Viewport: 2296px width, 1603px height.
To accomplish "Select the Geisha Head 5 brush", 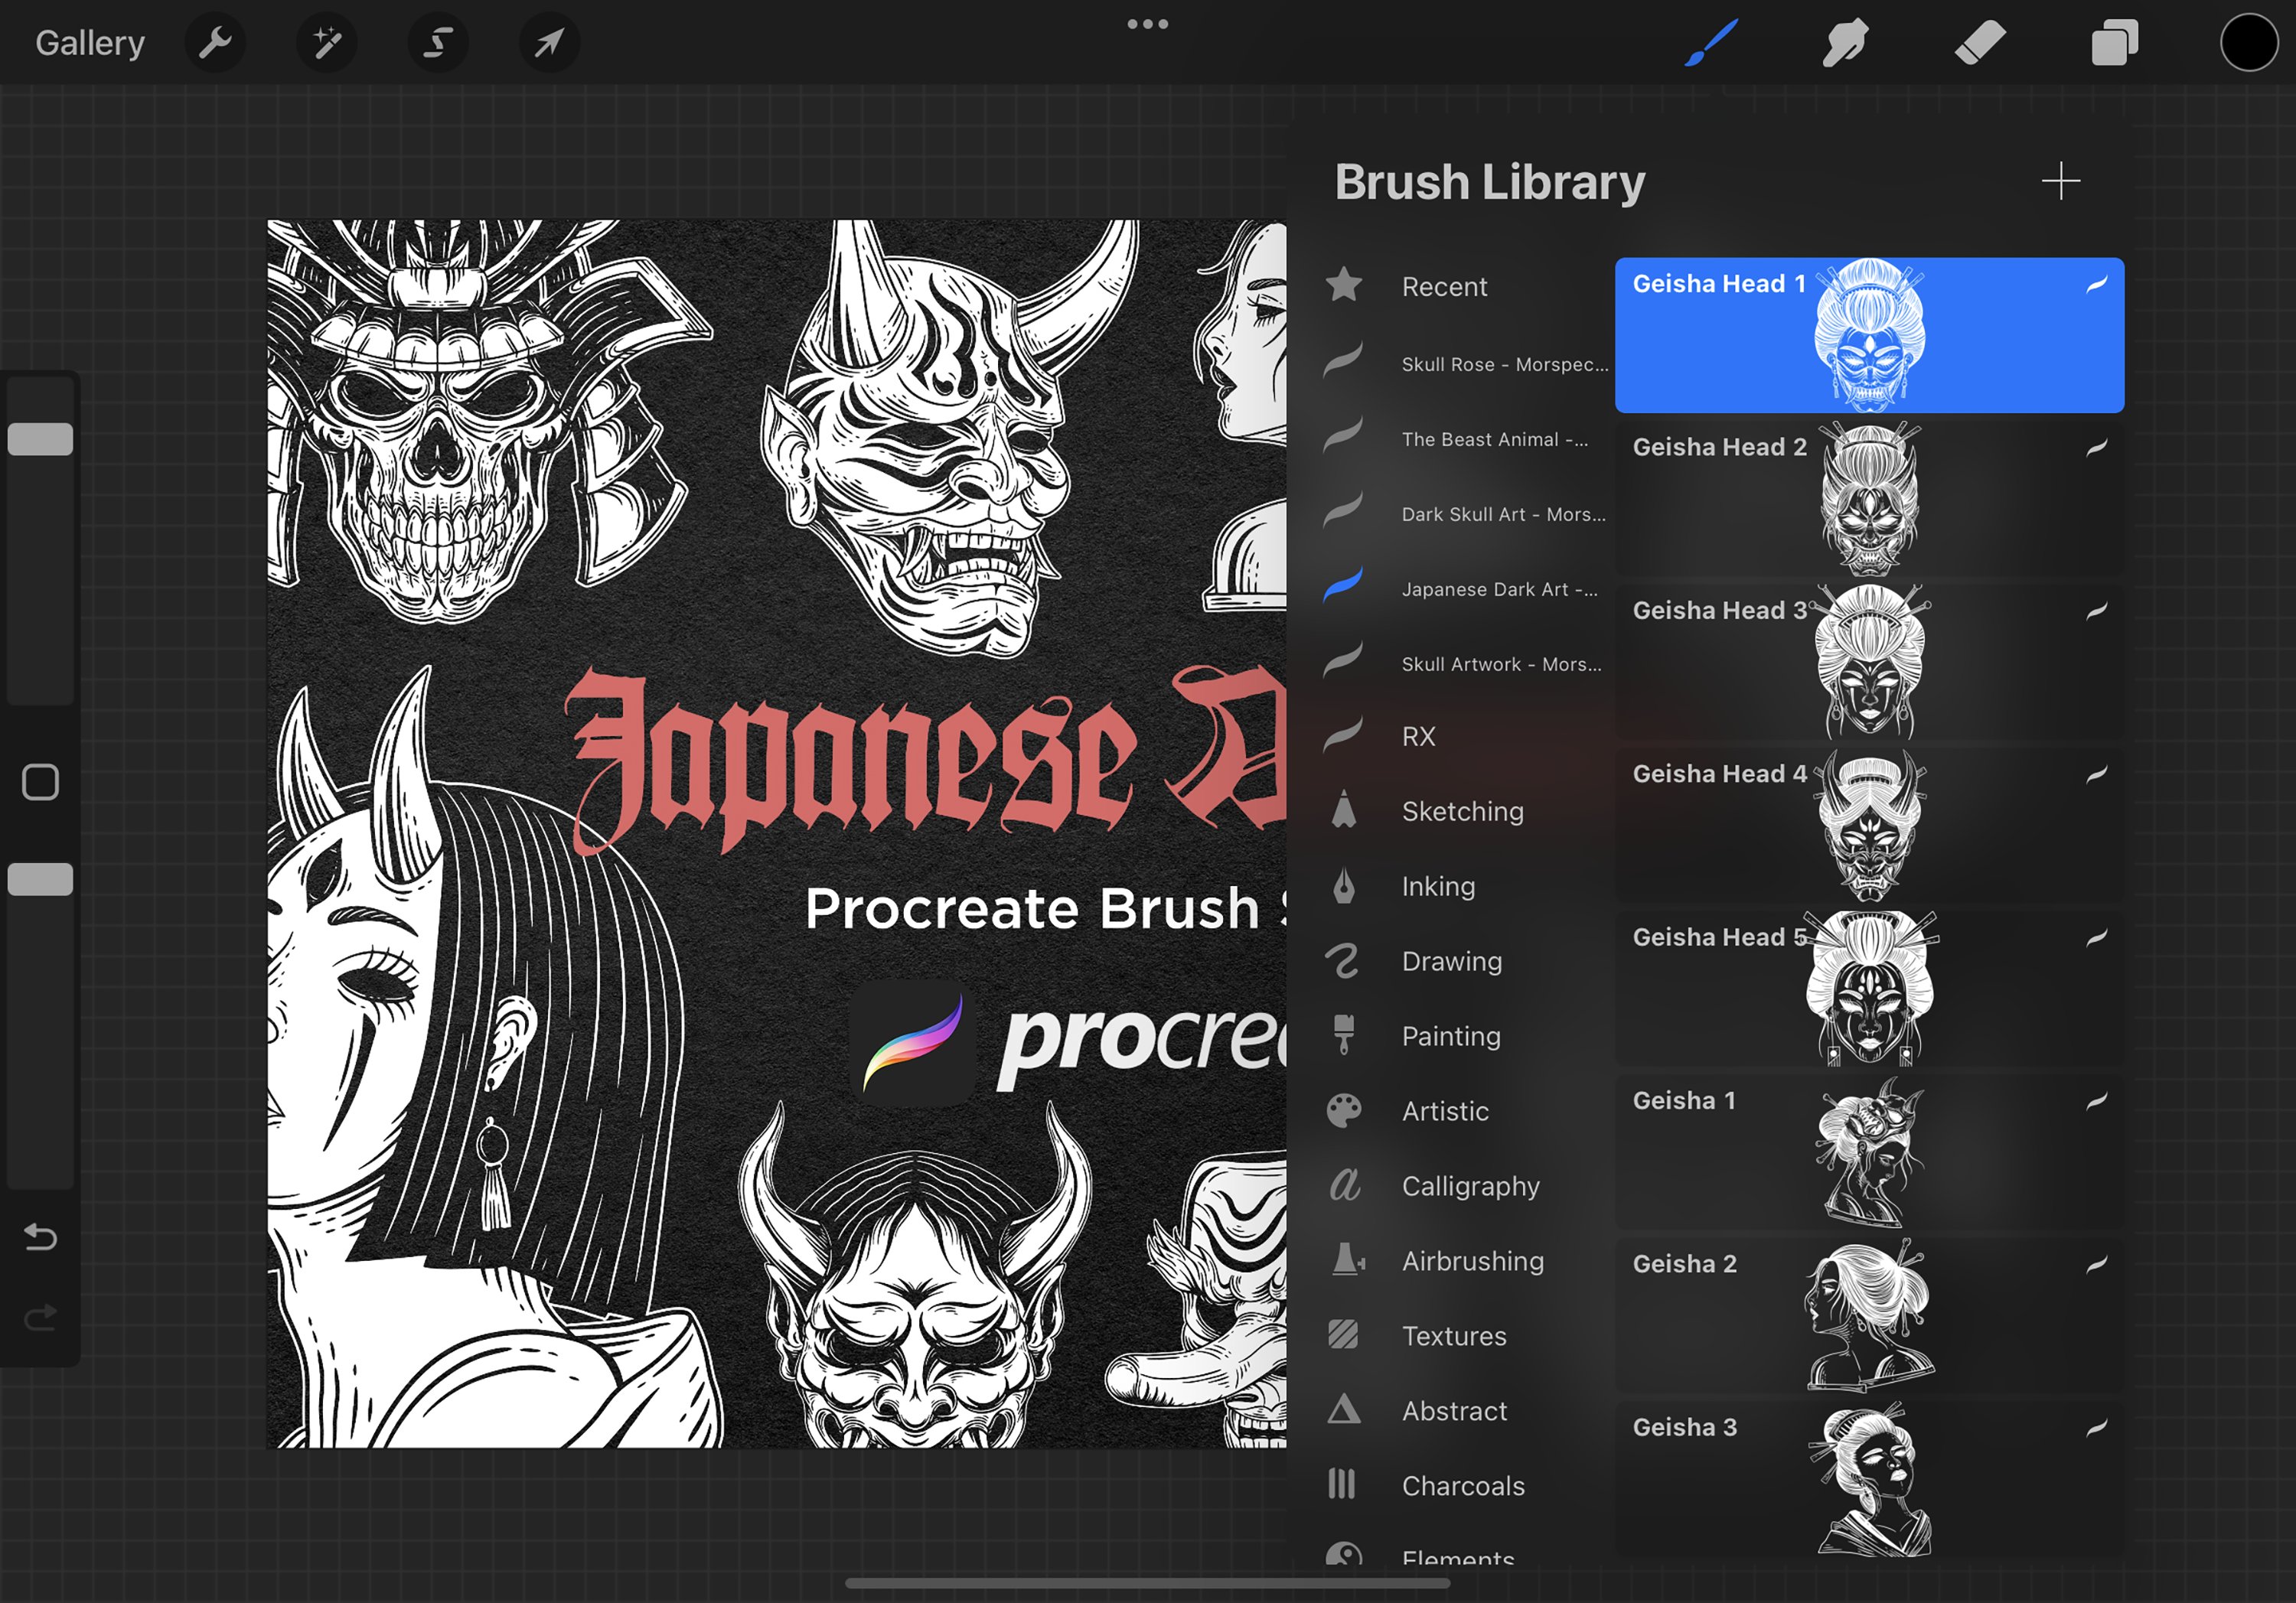I will pos(1869,988).
